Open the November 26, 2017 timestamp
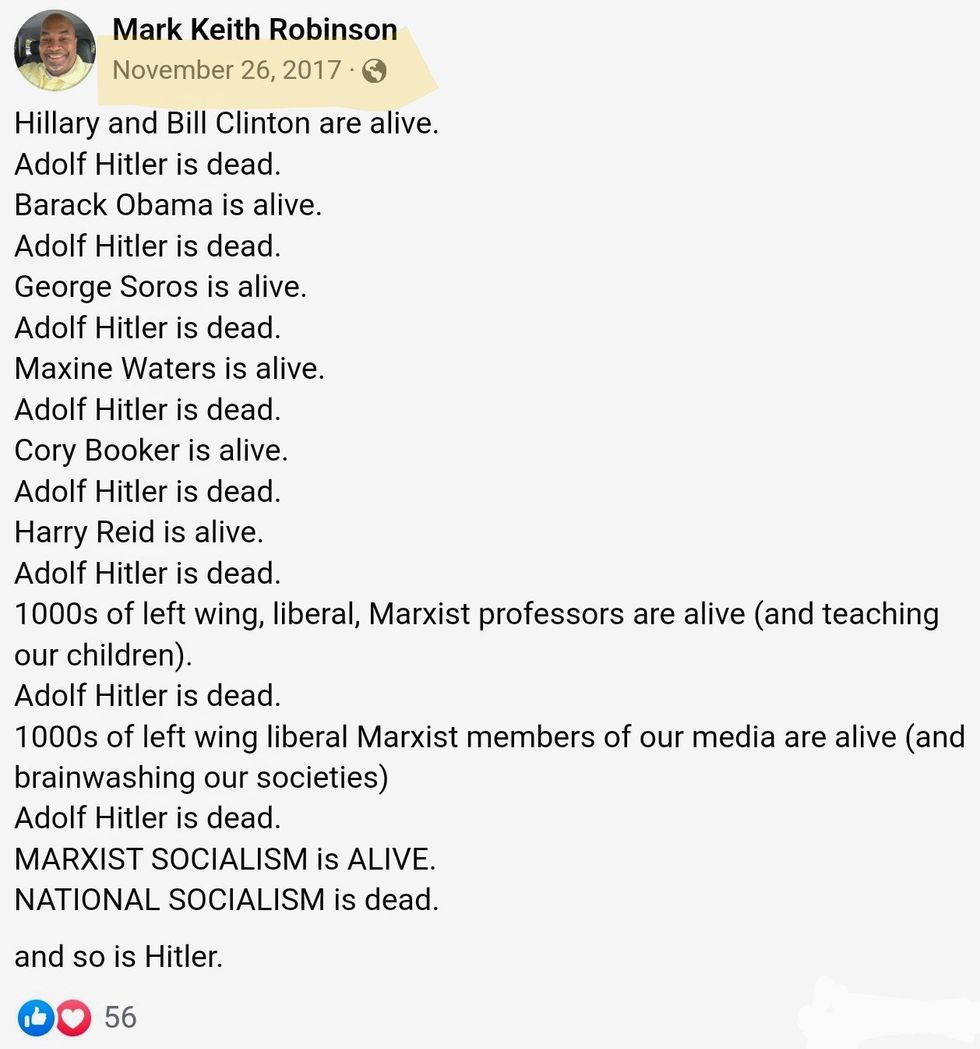This screenshot has width=980, height=1049. point(227,71)
